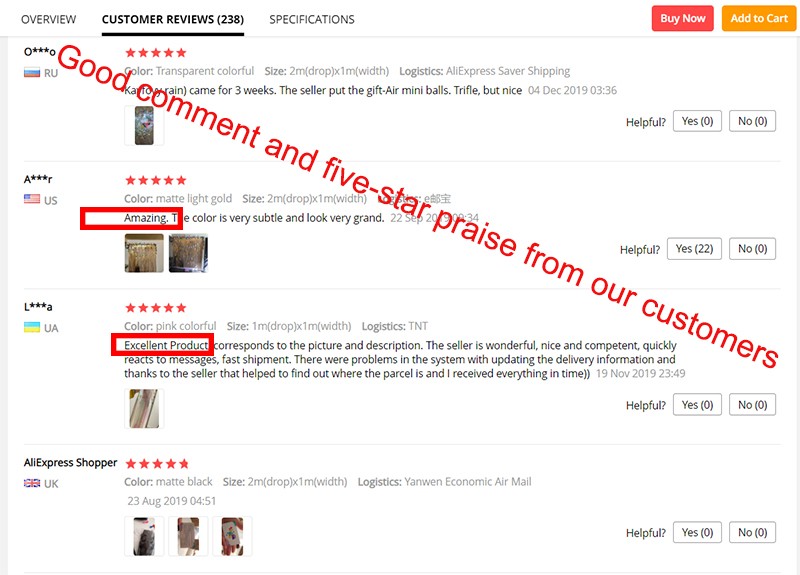Click the Buy Now button
The height and width of the screenshot is (575, 800).
683,18
